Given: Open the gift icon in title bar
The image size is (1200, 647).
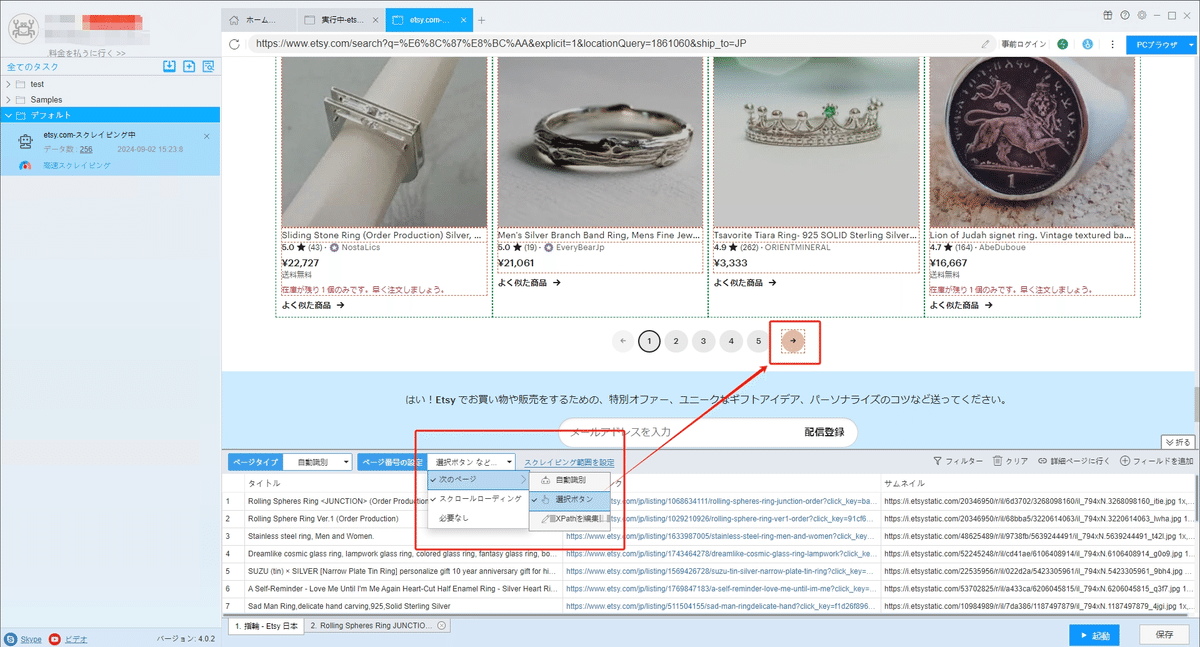Looking at the screenshot, I should tap(1108, 15).
